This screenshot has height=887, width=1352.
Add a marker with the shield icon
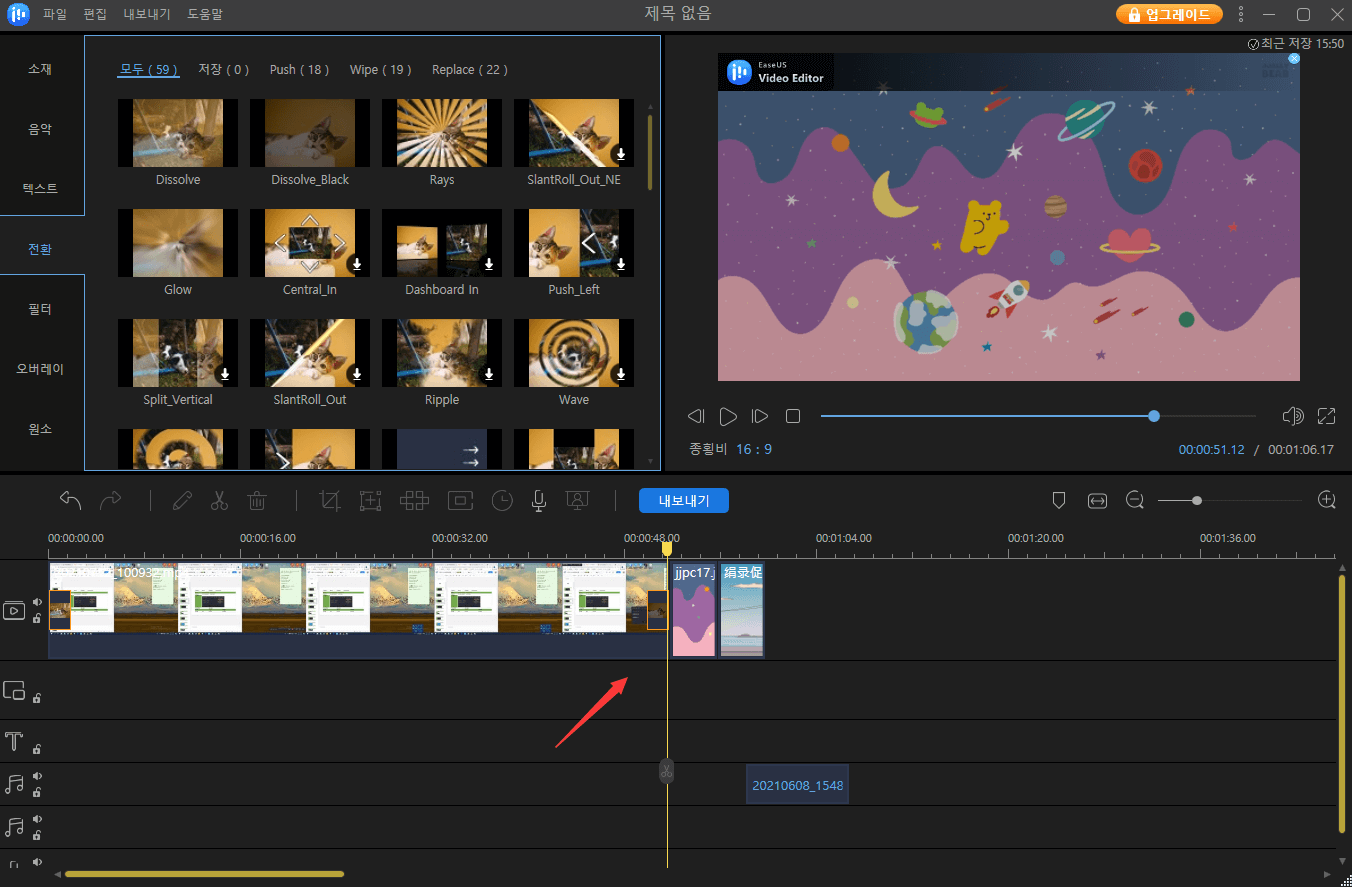pyautogui.click(x=1059, y=500)
